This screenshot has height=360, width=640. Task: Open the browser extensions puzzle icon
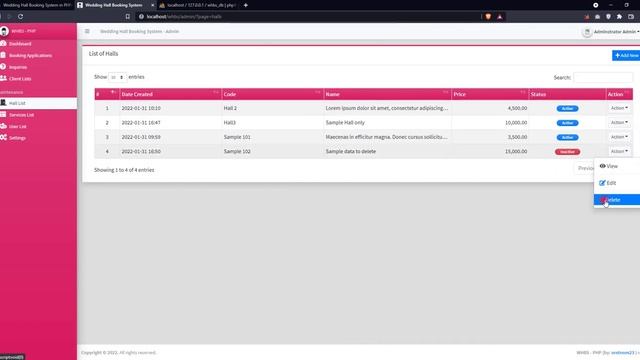(x=620, y=17)
